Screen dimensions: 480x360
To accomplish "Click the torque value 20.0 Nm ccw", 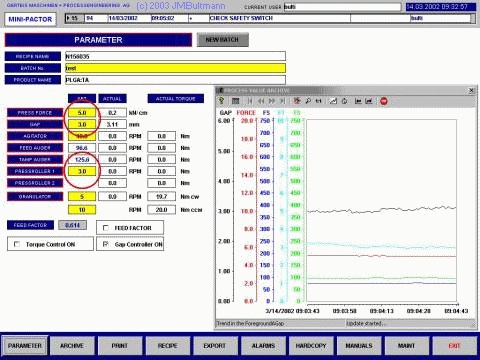I will 162,210.
